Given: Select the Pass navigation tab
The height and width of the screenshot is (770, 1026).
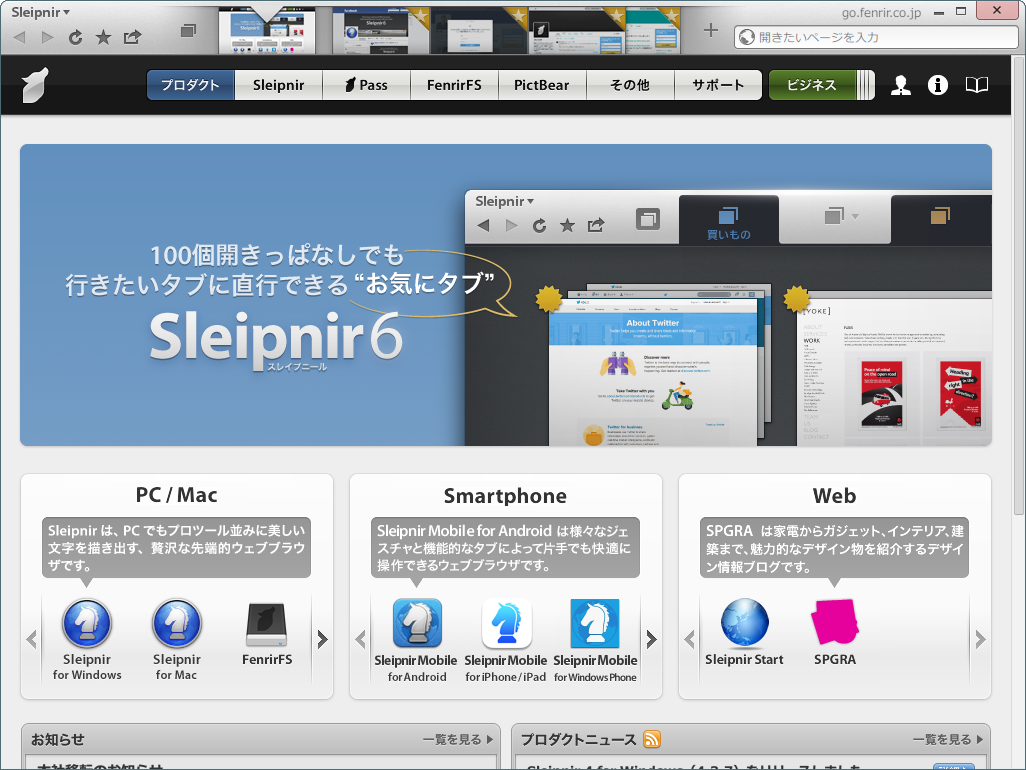Looking at the screenshot, I should (366, 85).
